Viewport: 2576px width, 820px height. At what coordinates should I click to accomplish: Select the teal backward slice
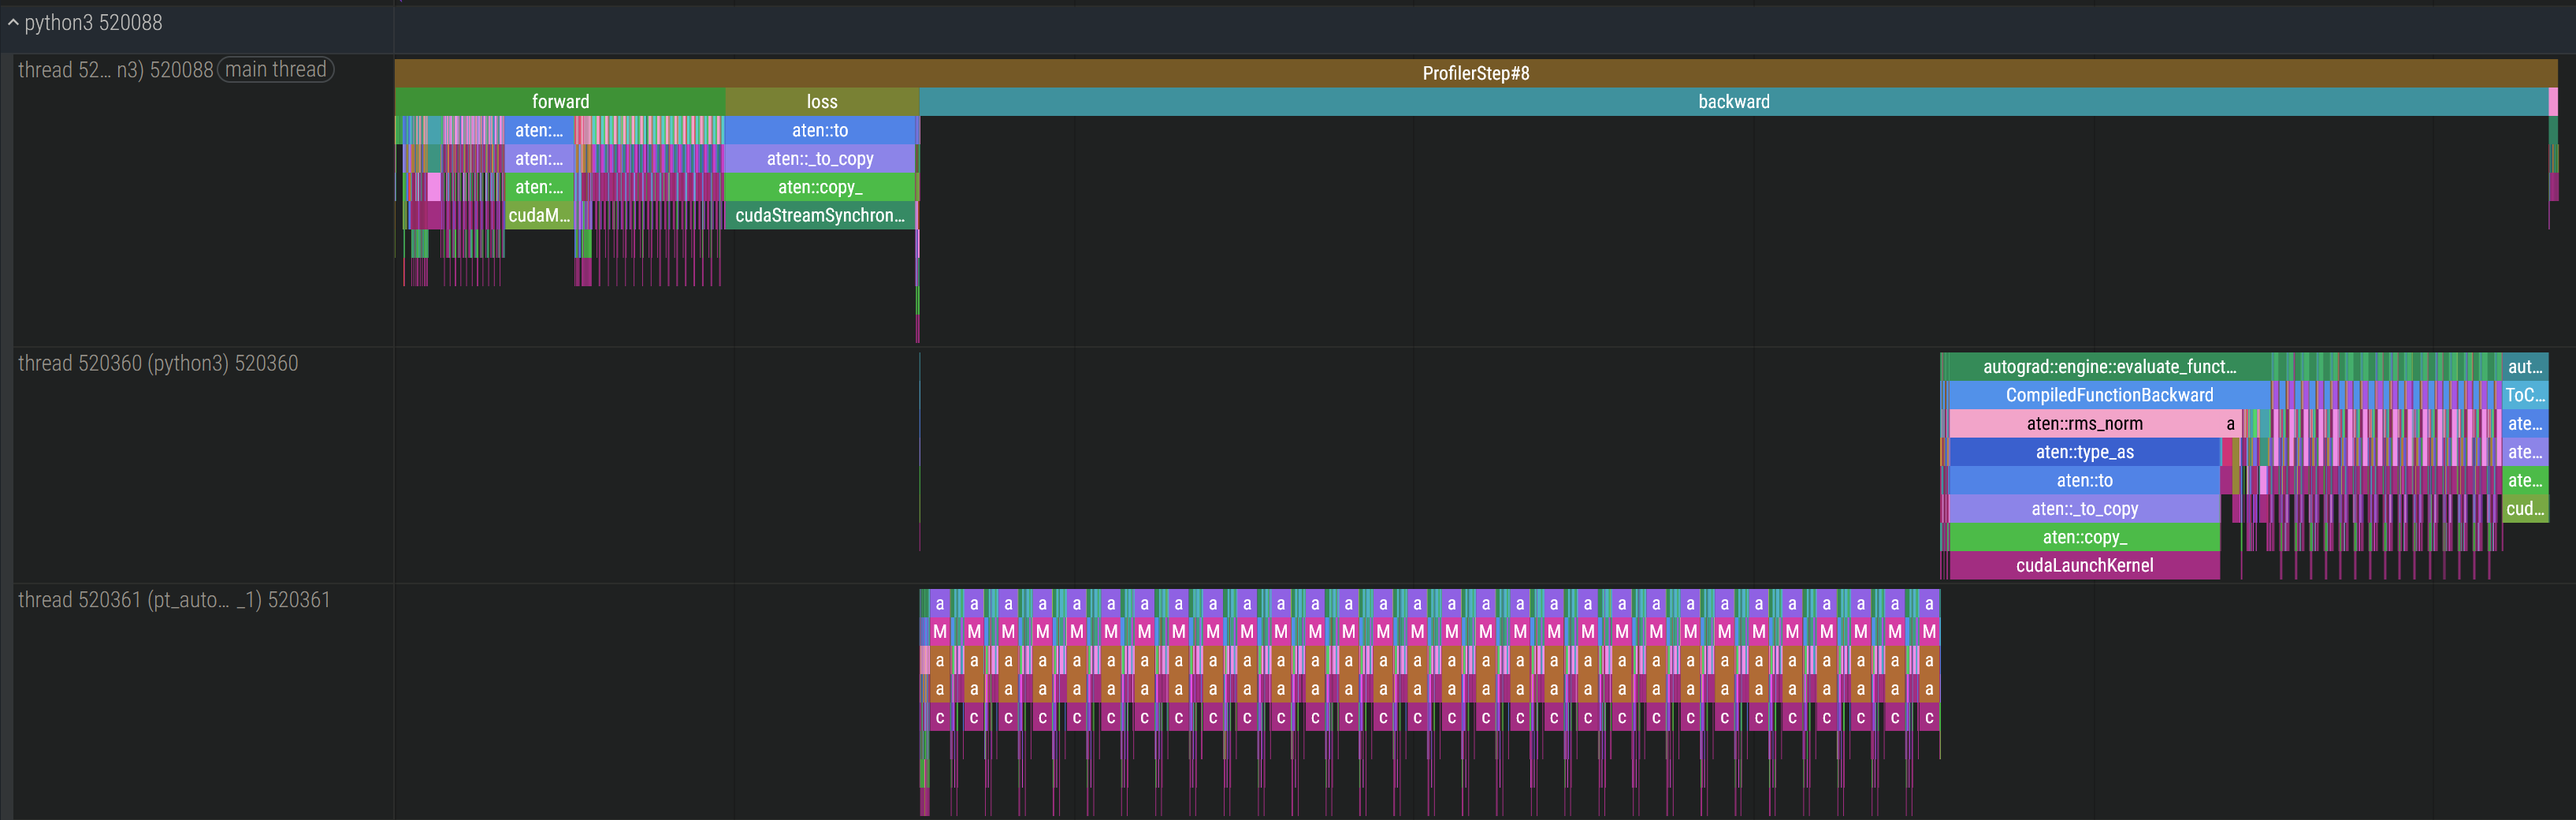(1733, 102)
